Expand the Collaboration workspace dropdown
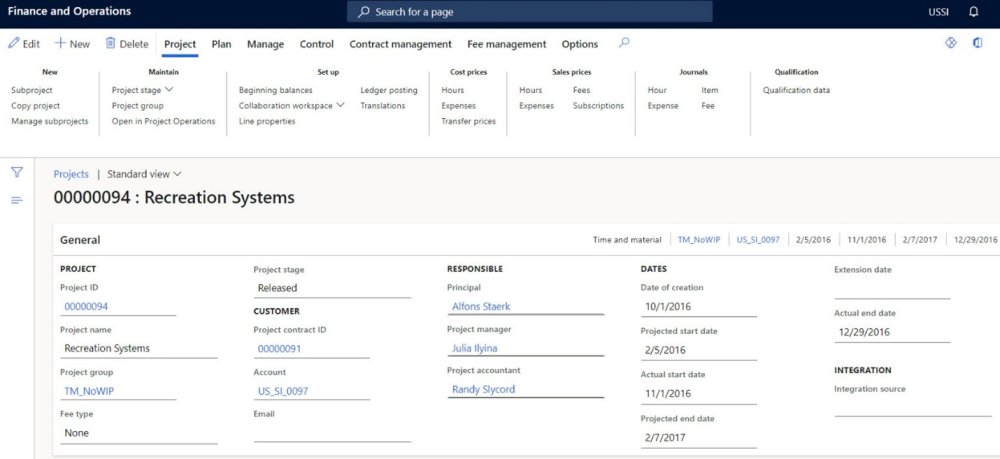The height and width of the screenshot is (459, 1000). (x=341, y=106)
